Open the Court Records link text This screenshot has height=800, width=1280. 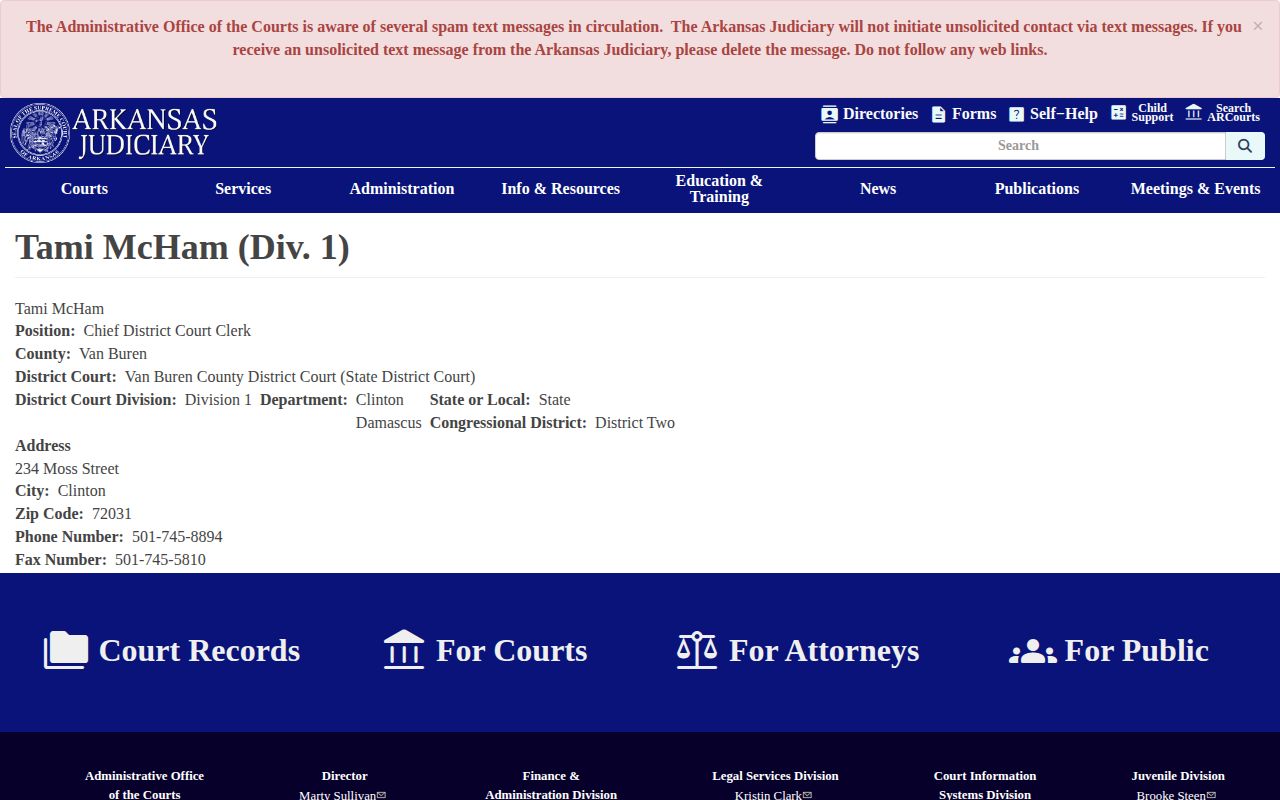point(199,651)
